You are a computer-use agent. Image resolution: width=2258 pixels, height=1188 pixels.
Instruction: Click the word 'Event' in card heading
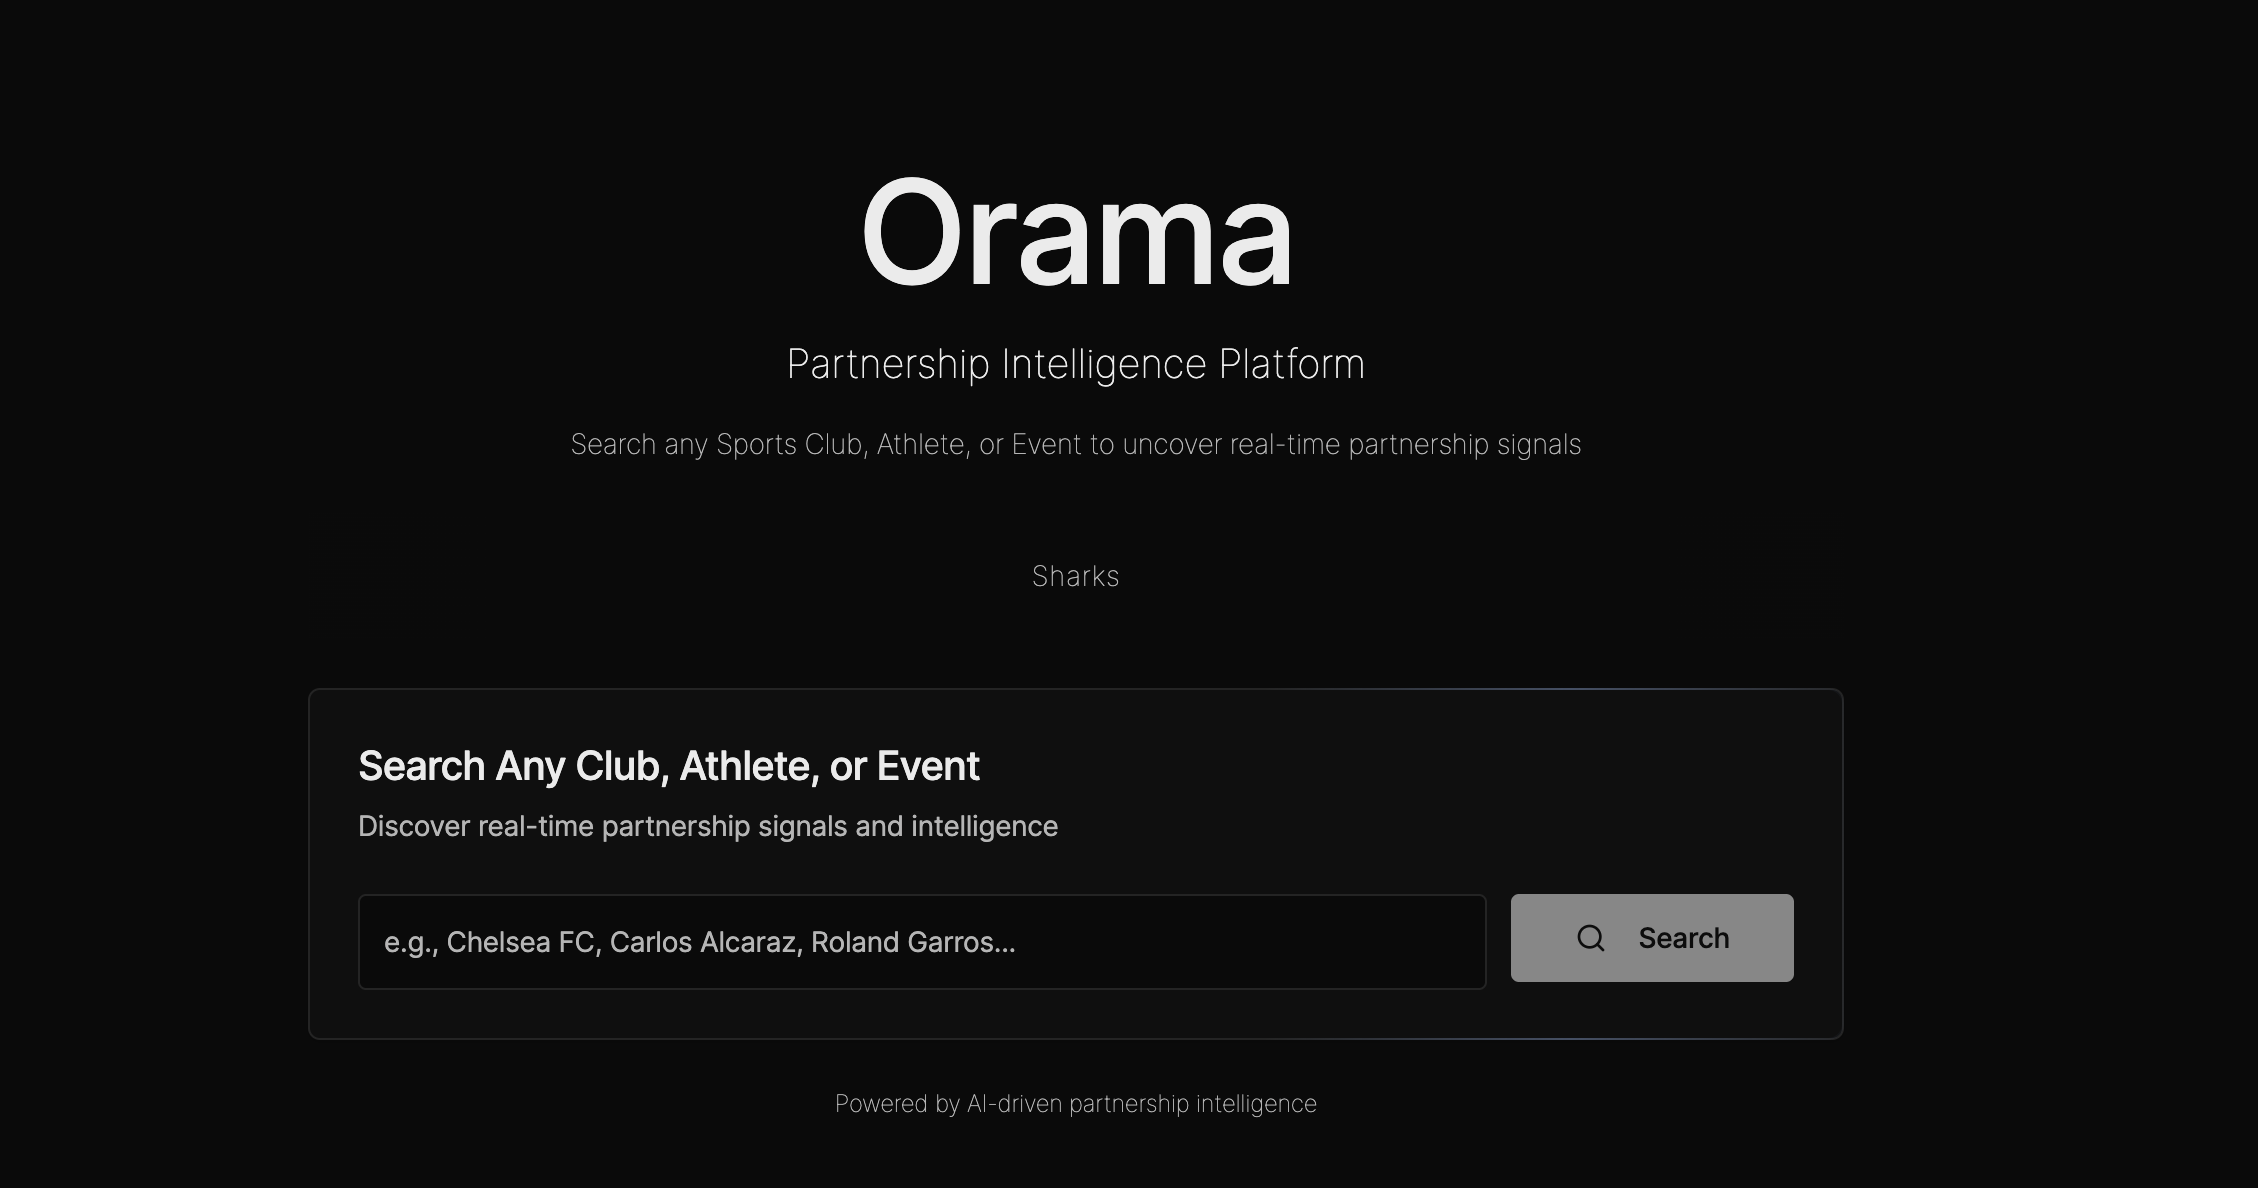(x=928, y=766)
